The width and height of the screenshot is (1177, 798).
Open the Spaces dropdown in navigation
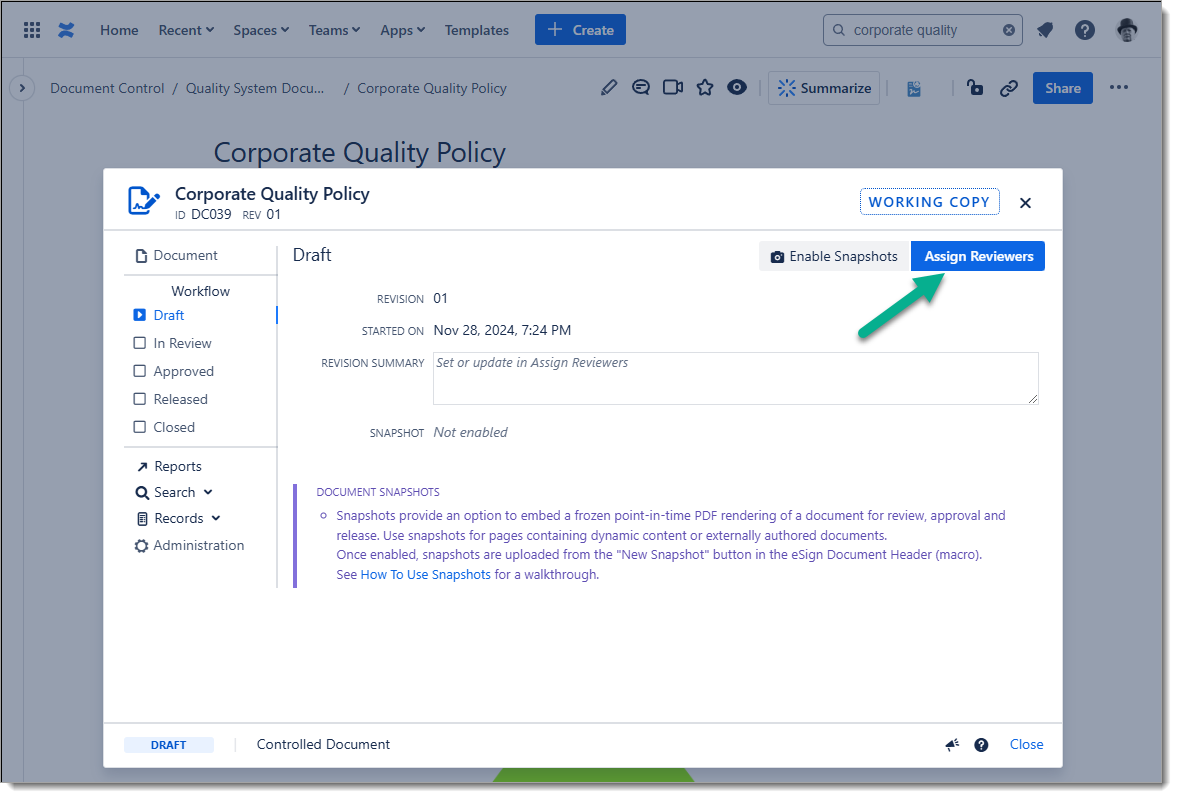point(261,30)
